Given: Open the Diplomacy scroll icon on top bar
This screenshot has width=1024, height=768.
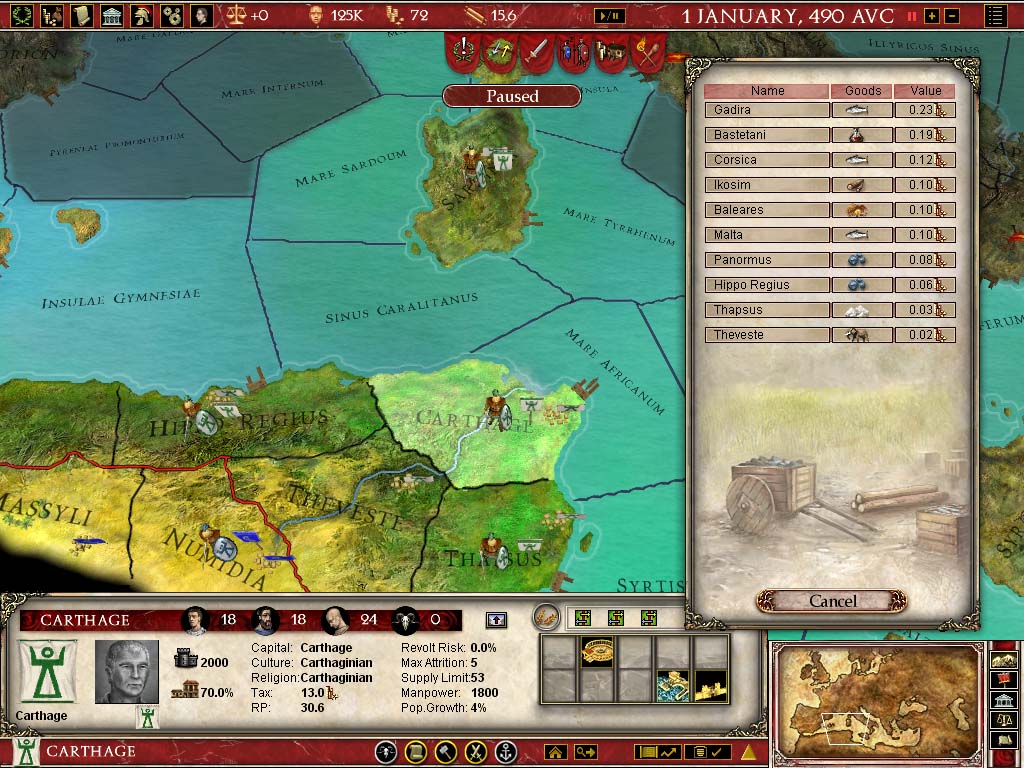Looking at the screenshot, I should [81, 16].
